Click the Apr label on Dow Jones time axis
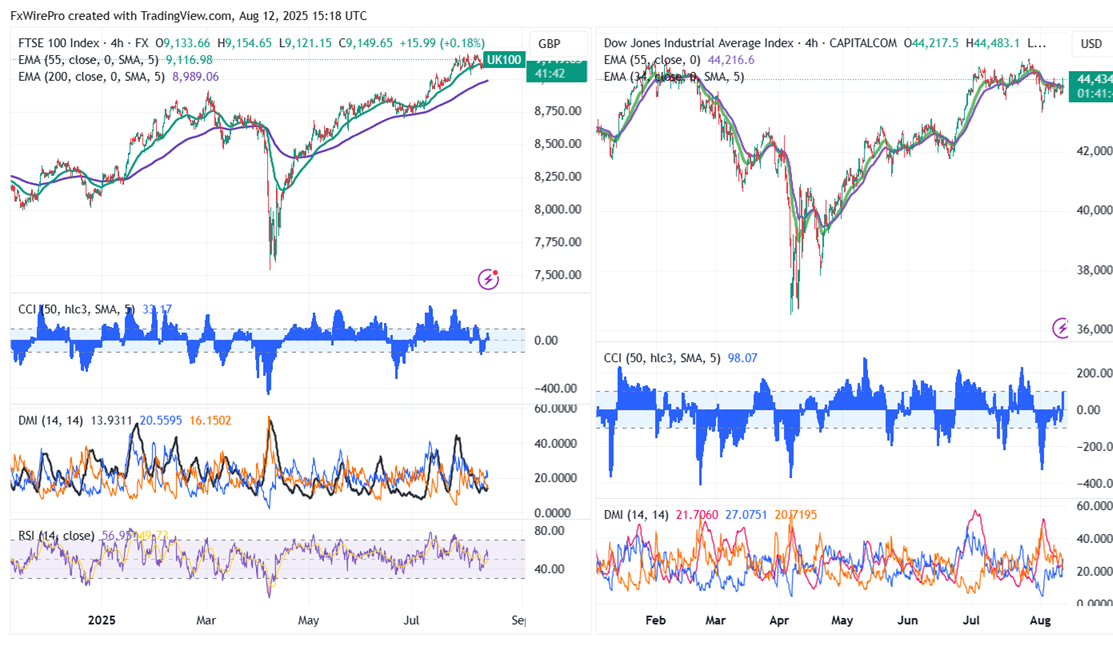Image resolution: width=1113 pixels, height=648 pixels. [x=779, y=620]
